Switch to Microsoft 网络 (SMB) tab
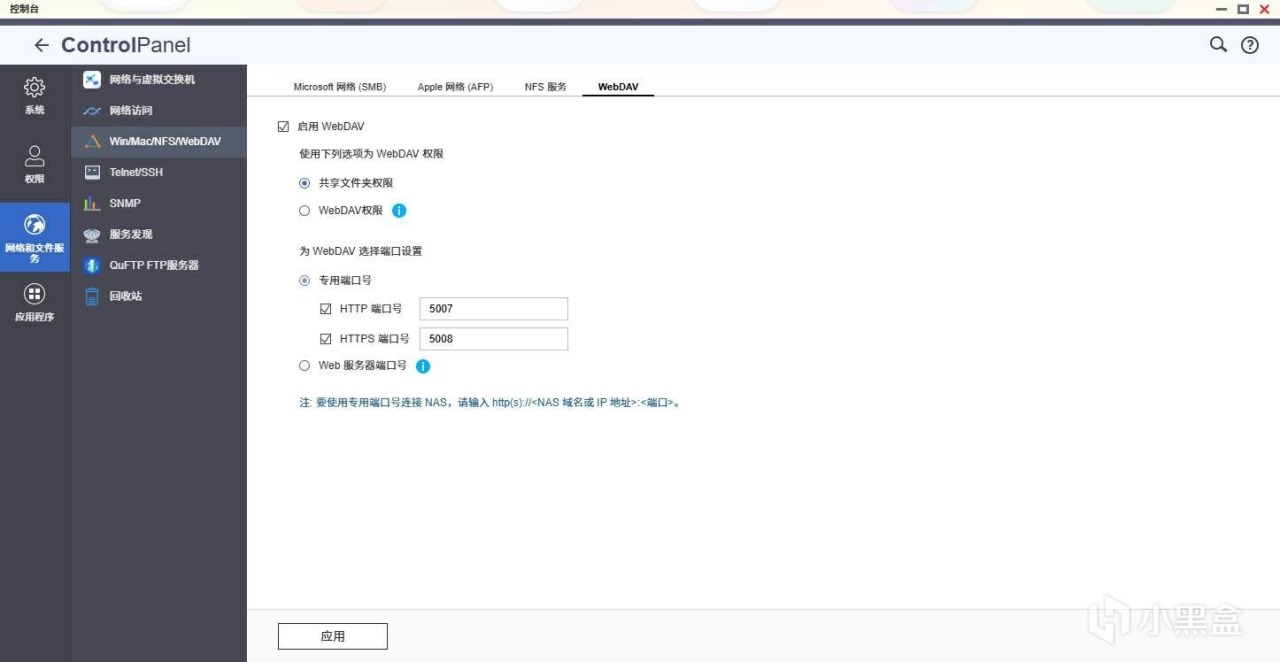The height and width of the screenshot is (662, 1280). (340, 87)
